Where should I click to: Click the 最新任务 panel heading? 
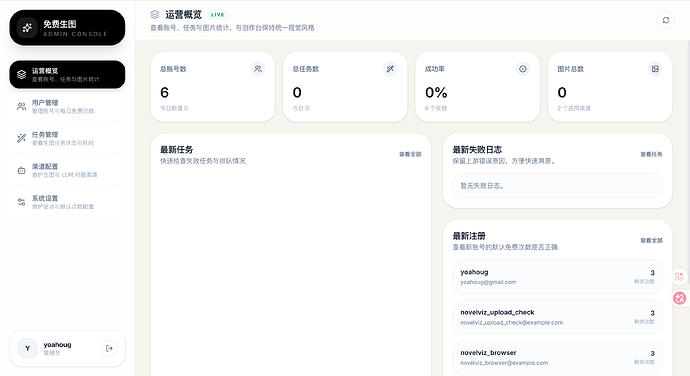[x=176, y=150]
